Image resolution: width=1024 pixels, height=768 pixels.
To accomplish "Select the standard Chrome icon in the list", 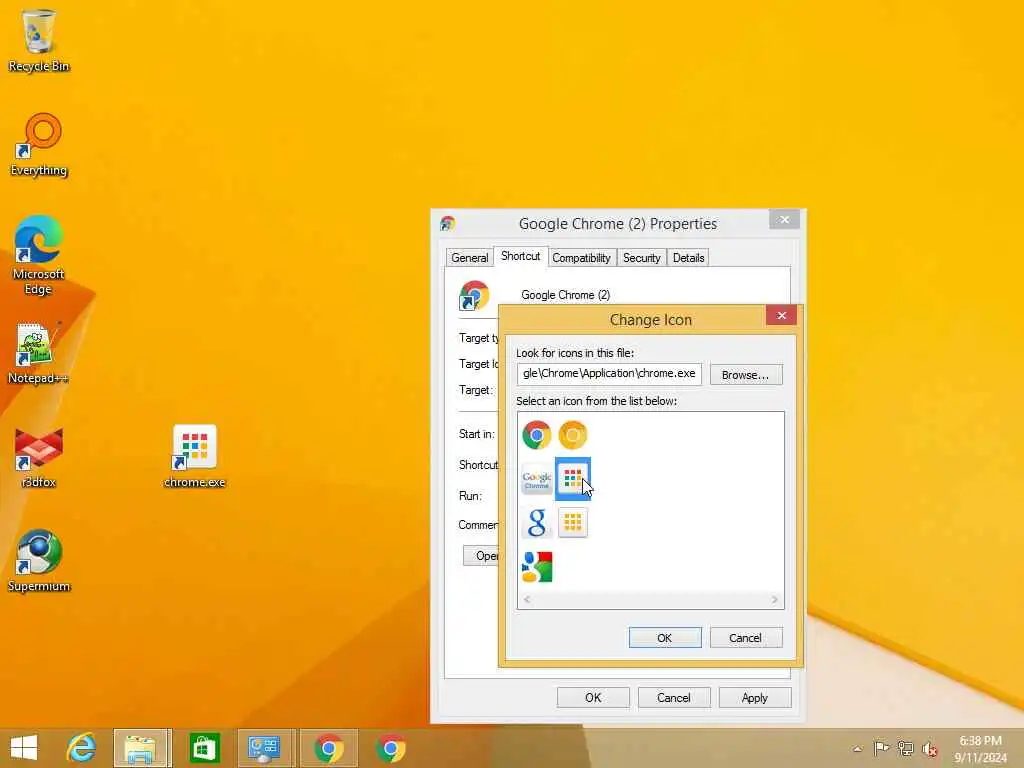I will coord(537,435).
